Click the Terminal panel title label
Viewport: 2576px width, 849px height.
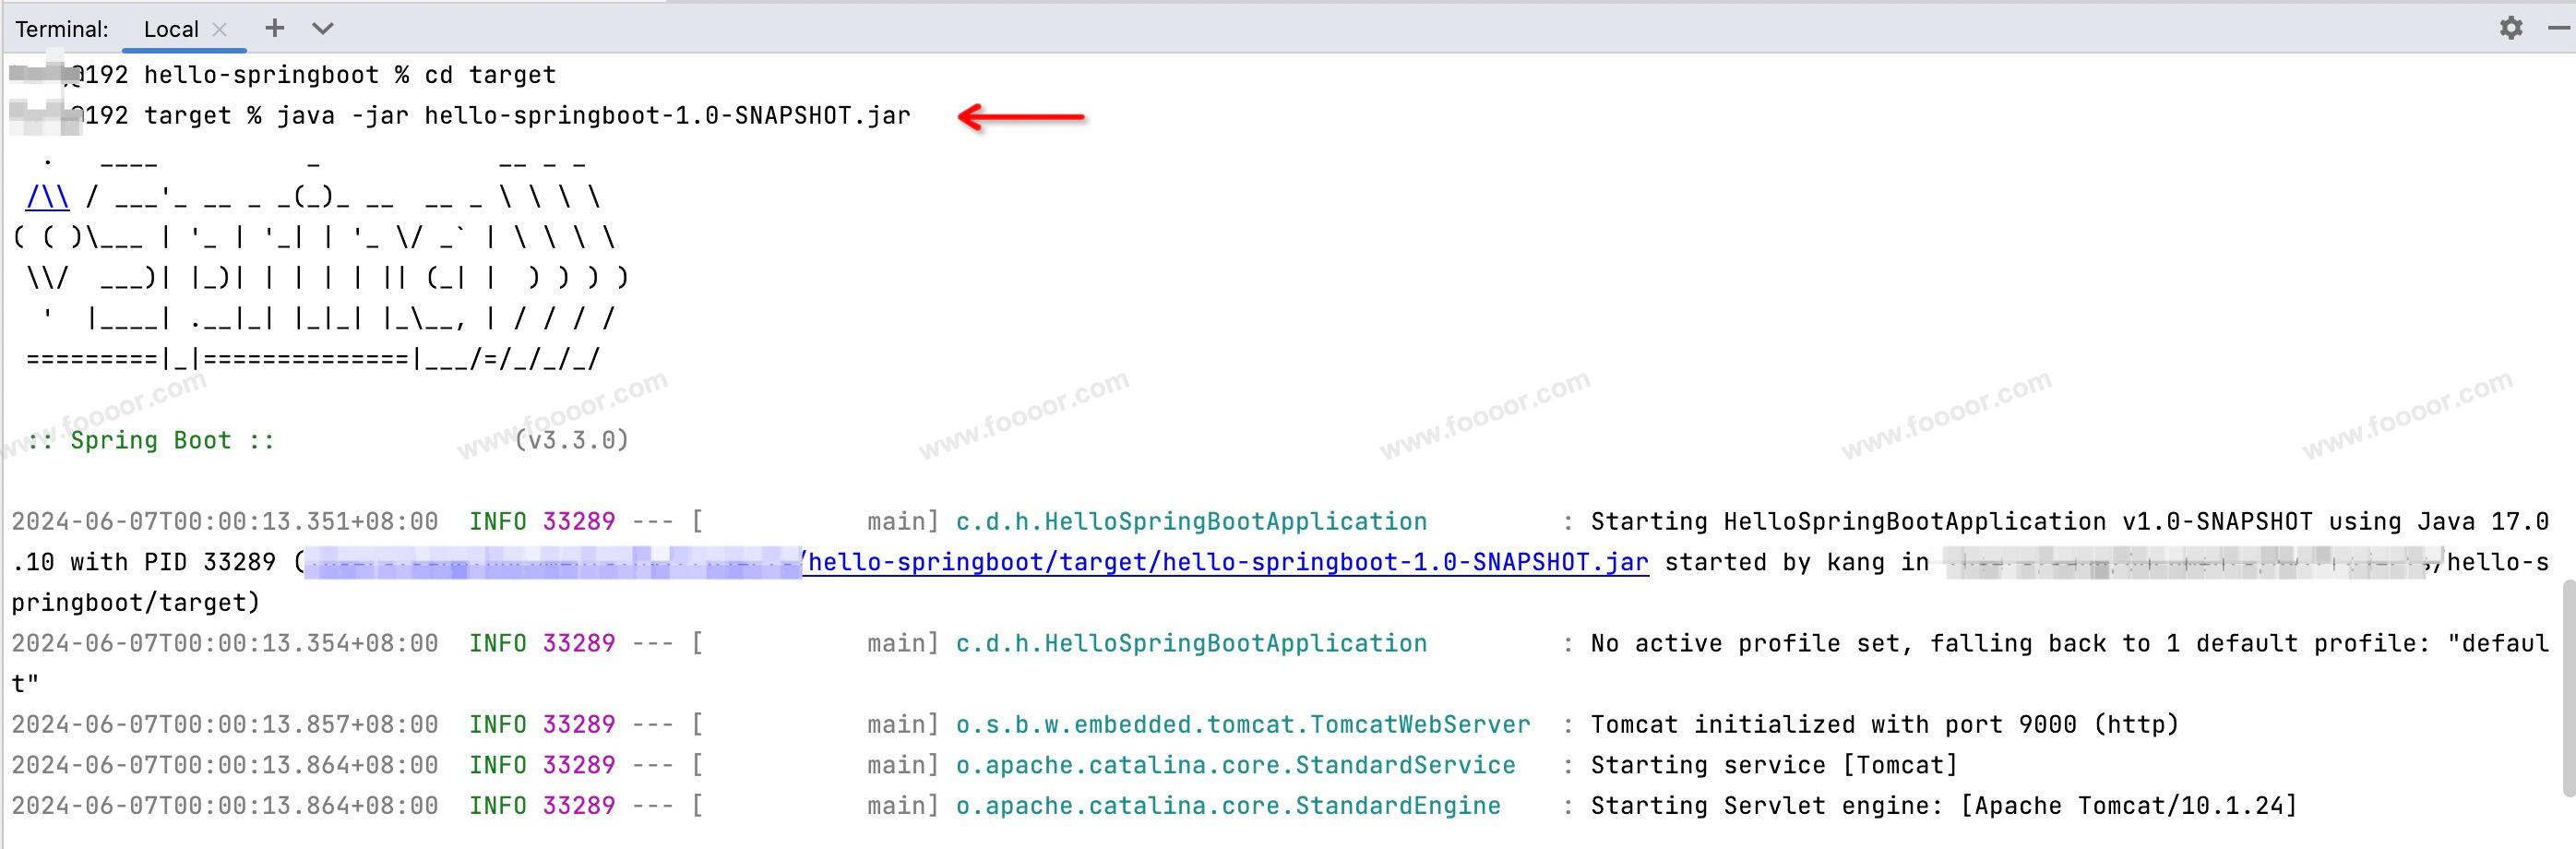coord(62,29)
